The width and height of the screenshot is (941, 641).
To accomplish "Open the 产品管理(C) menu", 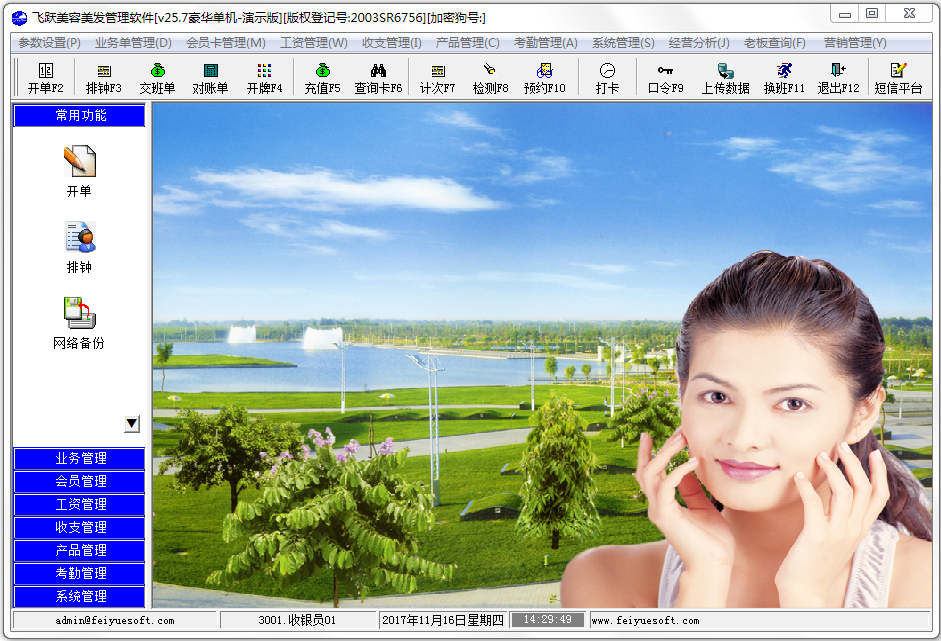I will [467, 43].
